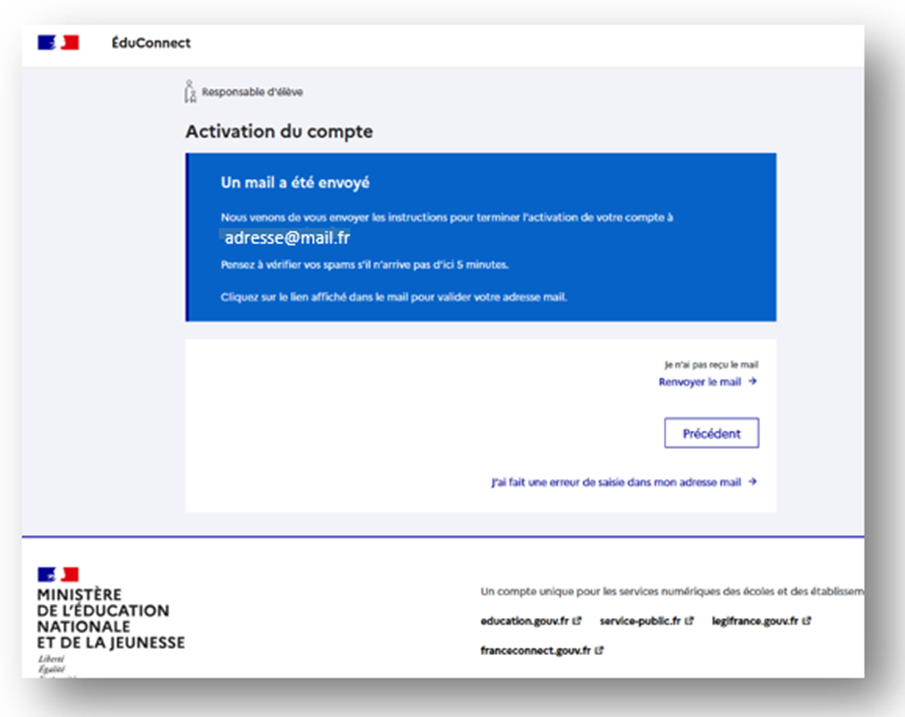Click the arrow after the erreur de saisie link
The image size is (905, 717).
pos(753,482)
